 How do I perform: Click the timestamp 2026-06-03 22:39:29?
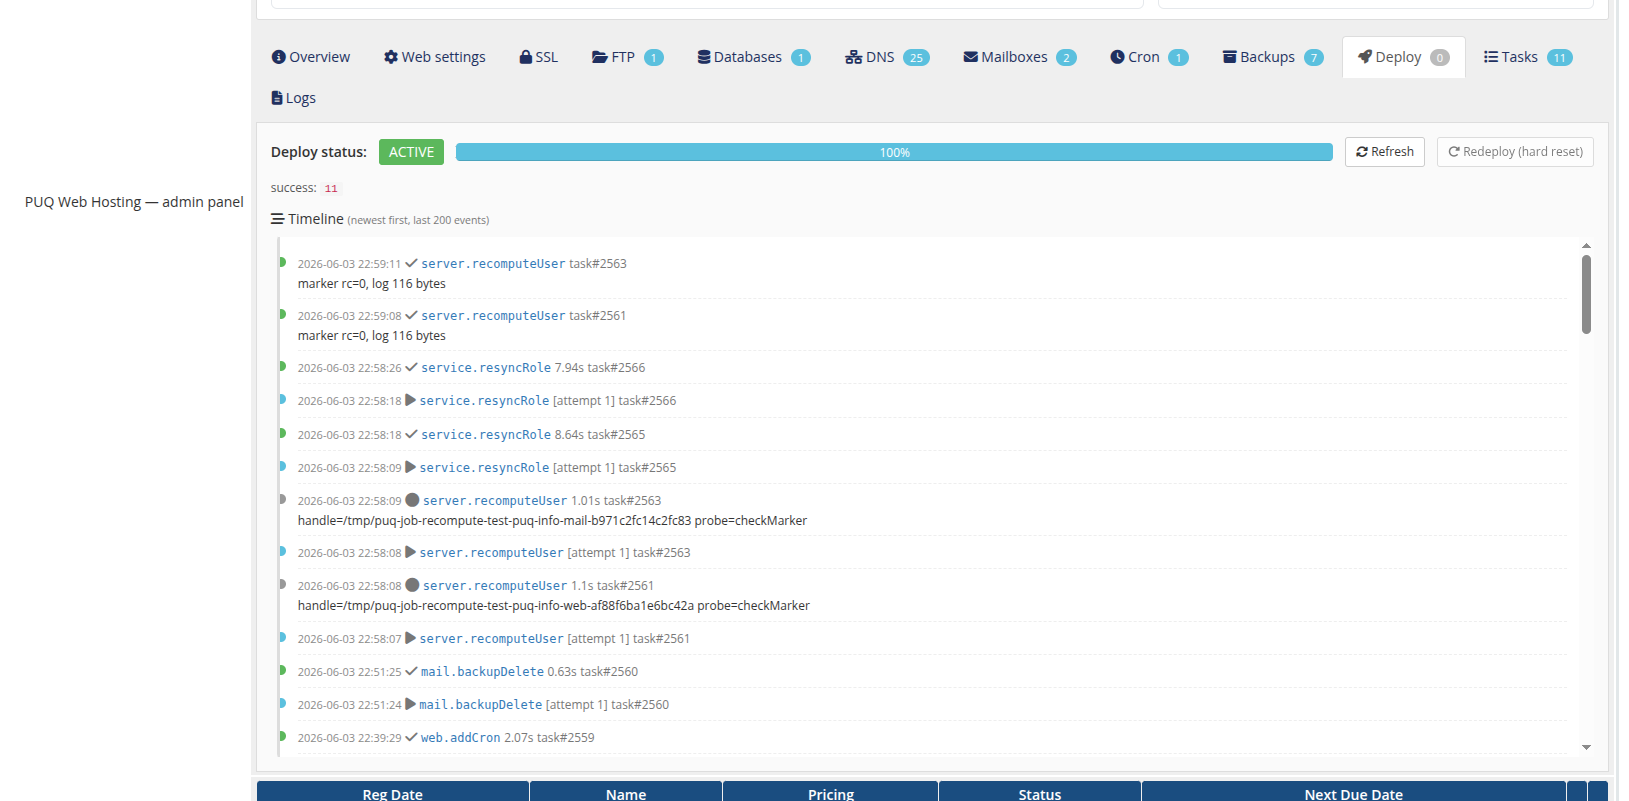click(349, 738)
